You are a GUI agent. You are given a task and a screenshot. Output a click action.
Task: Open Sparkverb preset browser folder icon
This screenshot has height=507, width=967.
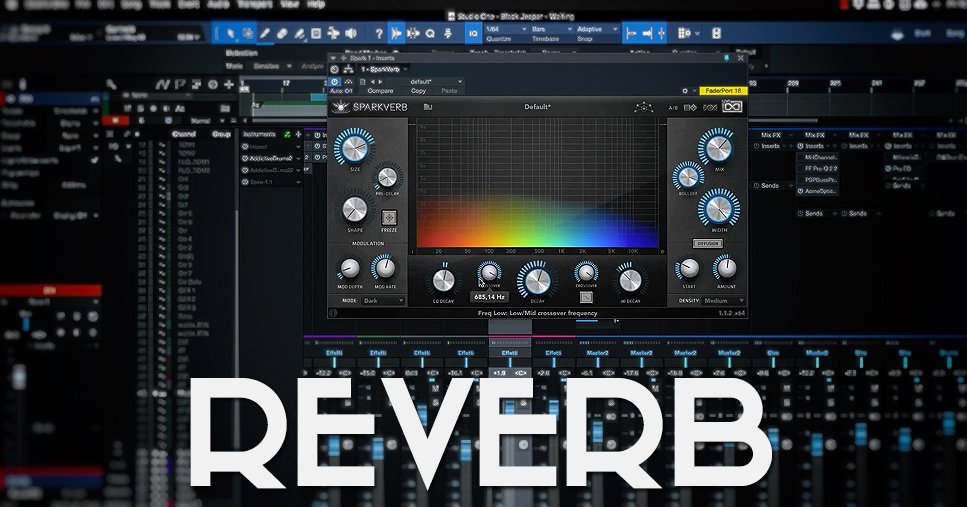pyautogui.click(x=428, y=107)
